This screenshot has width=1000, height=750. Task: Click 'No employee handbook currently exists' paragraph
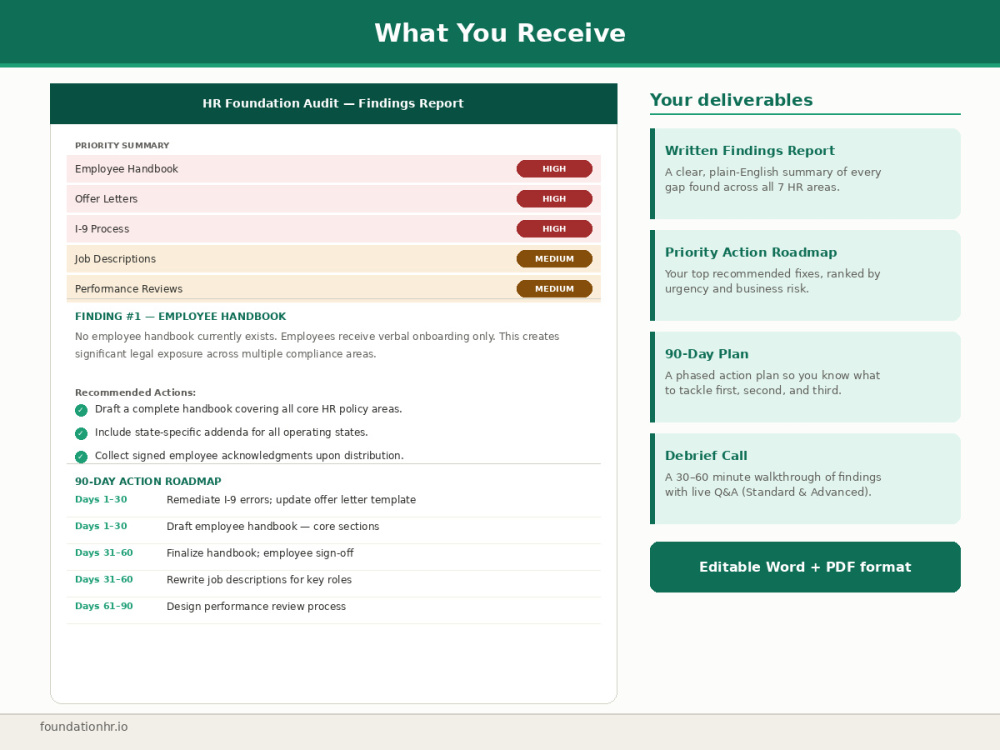(317, 345)
